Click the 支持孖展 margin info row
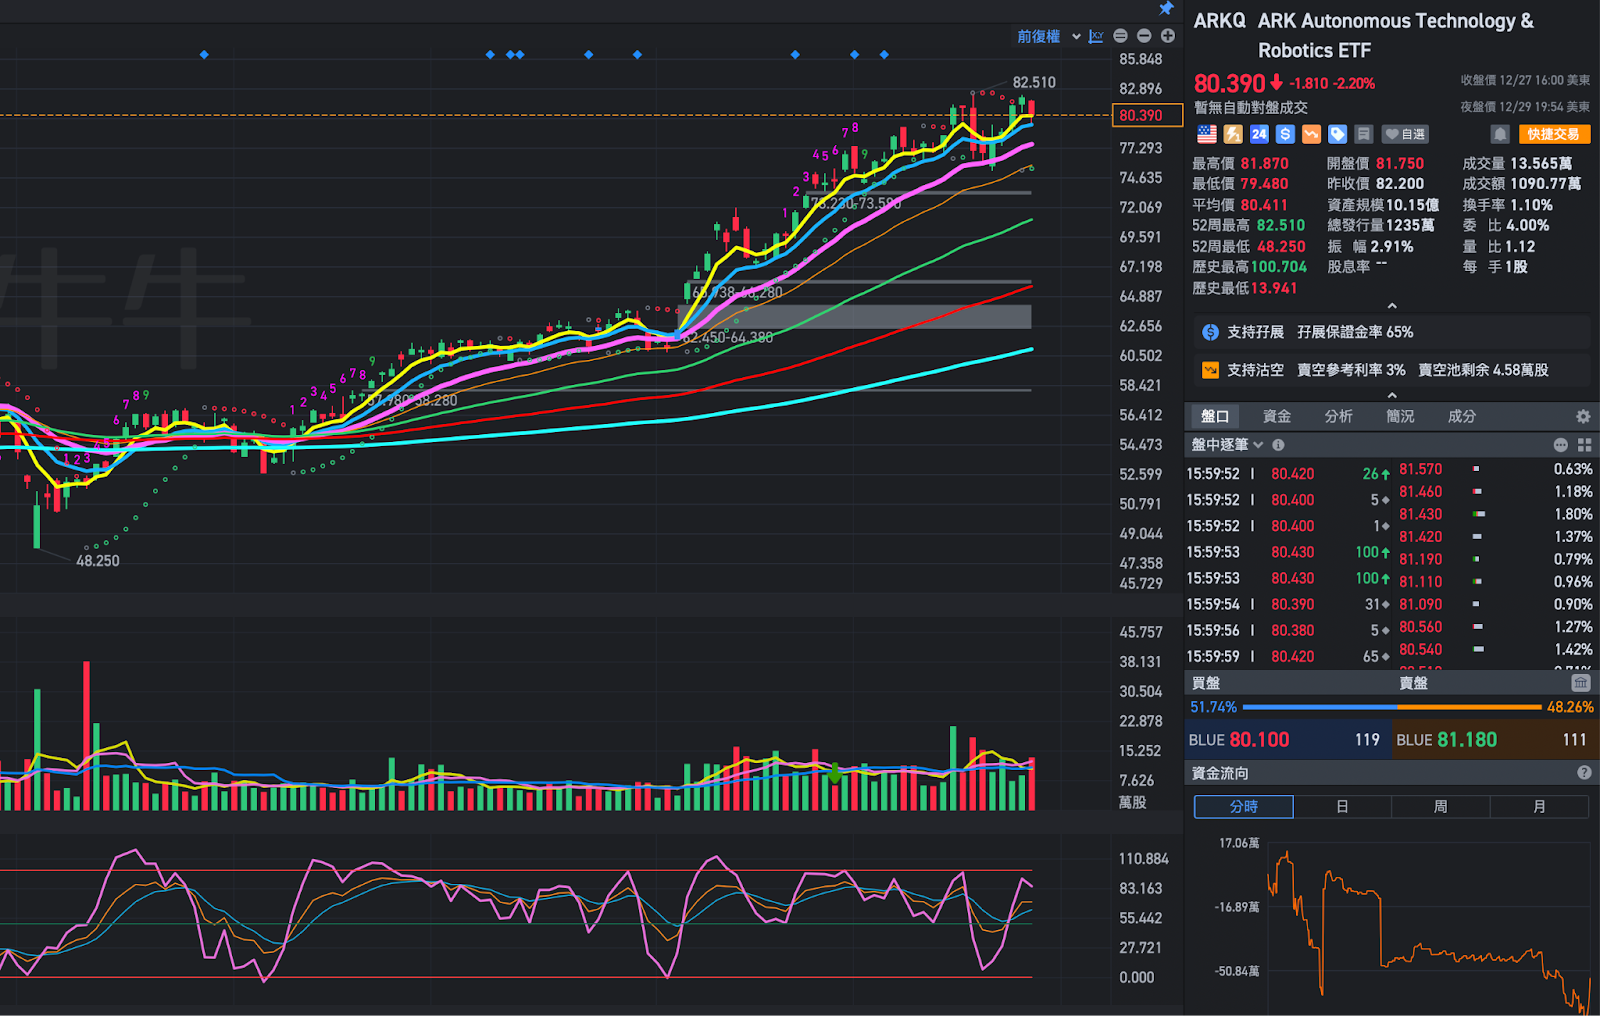 point(1391,332)
